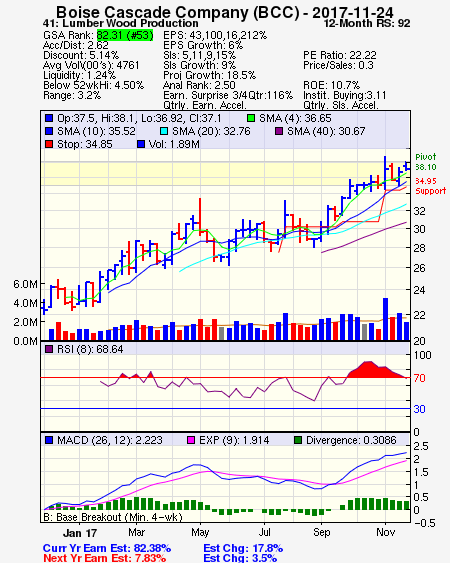Click the Sls: 5,11,9,15% text
450x563 pixels.
point(199,55)
